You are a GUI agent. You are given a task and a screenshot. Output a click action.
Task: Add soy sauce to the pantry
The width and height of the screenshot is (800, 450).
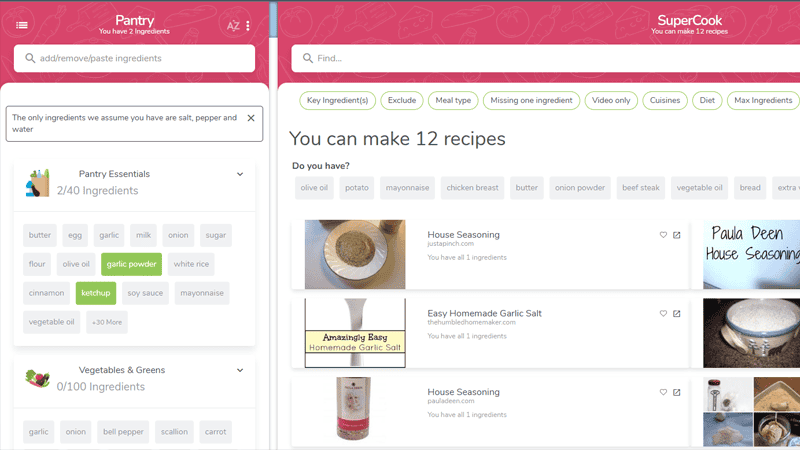tap(145, 293)
